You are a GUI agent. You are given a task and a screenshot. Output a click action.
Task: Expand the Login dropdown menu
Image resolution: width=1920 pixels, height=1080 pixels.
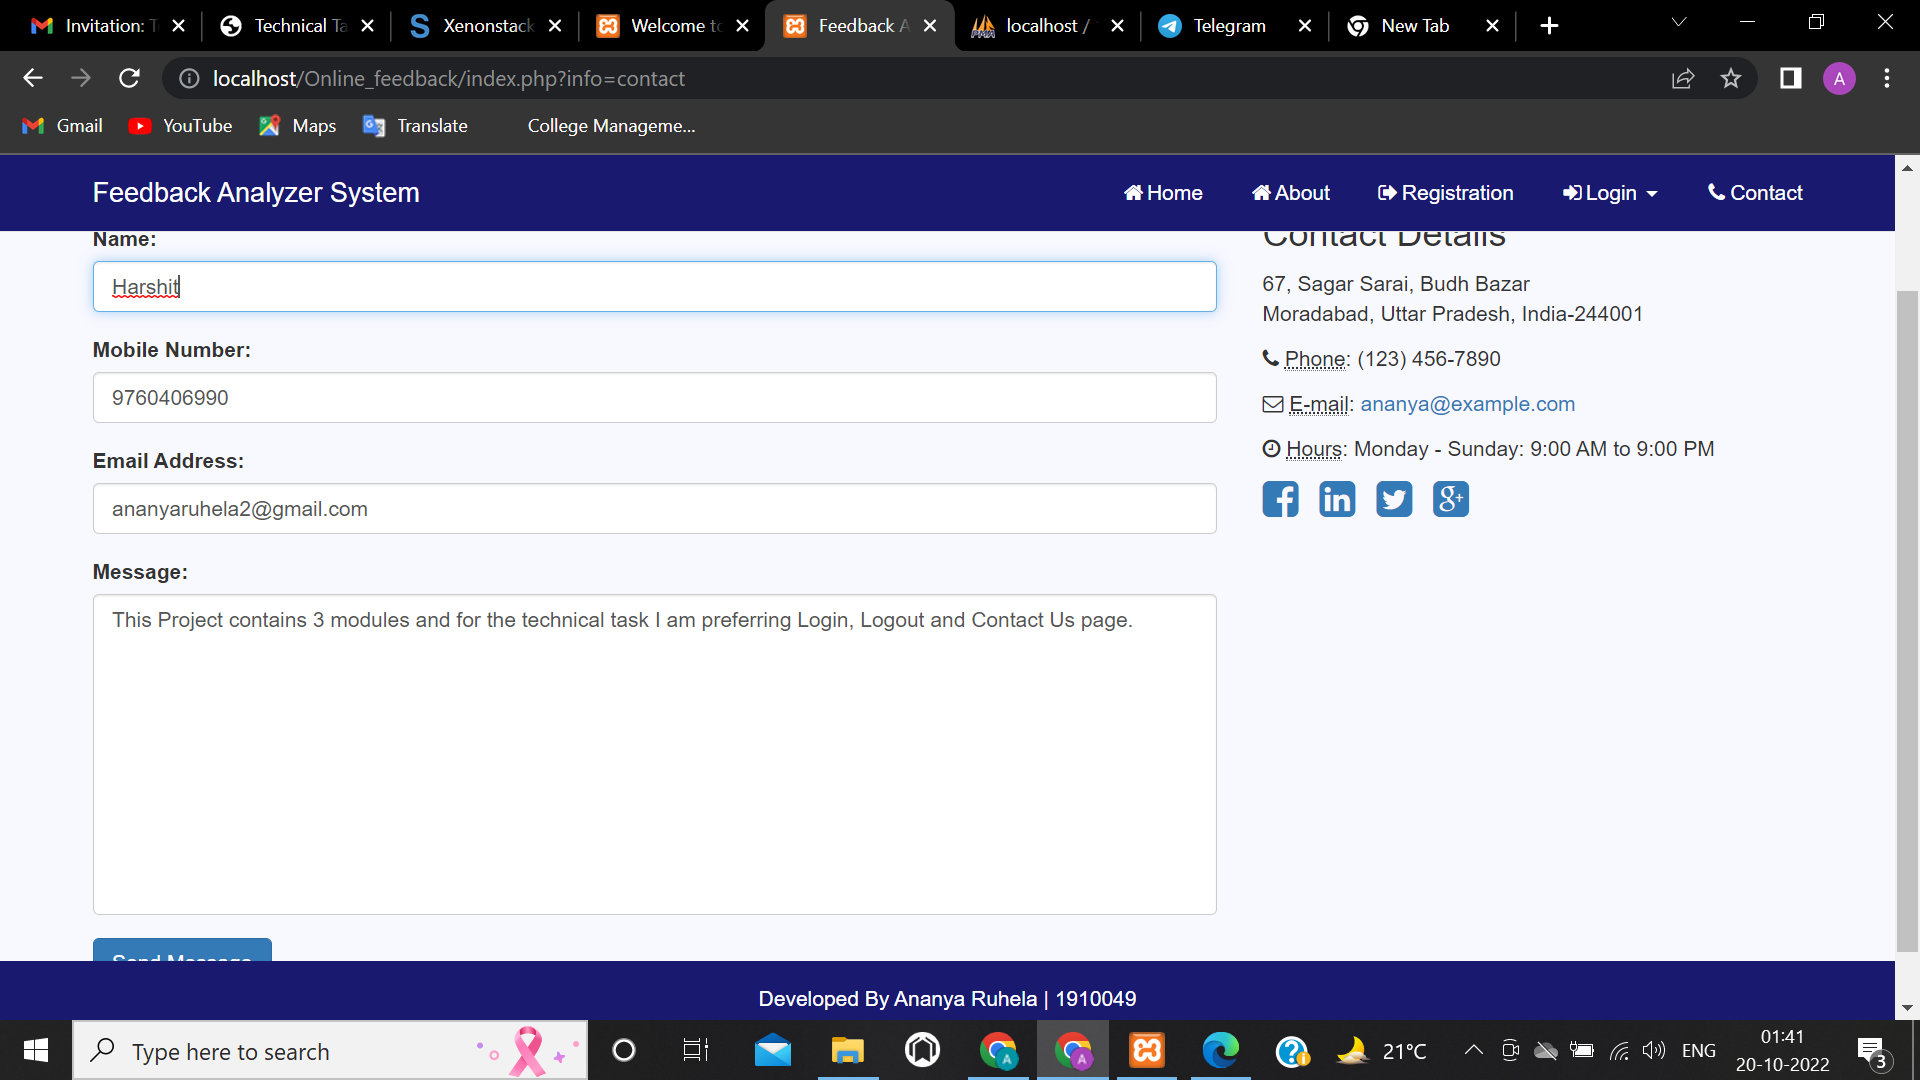[x=1610, y=193]
